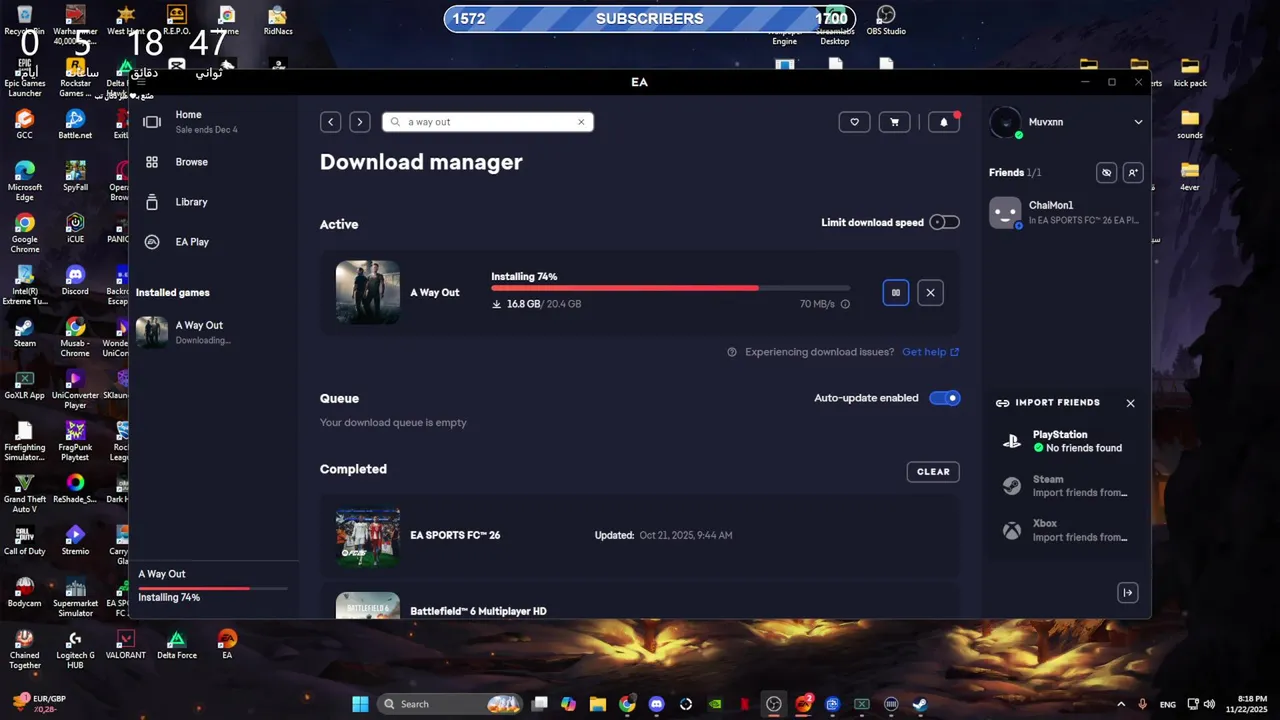Open Grand Theft Auto V desktop icon

(24, 494)
